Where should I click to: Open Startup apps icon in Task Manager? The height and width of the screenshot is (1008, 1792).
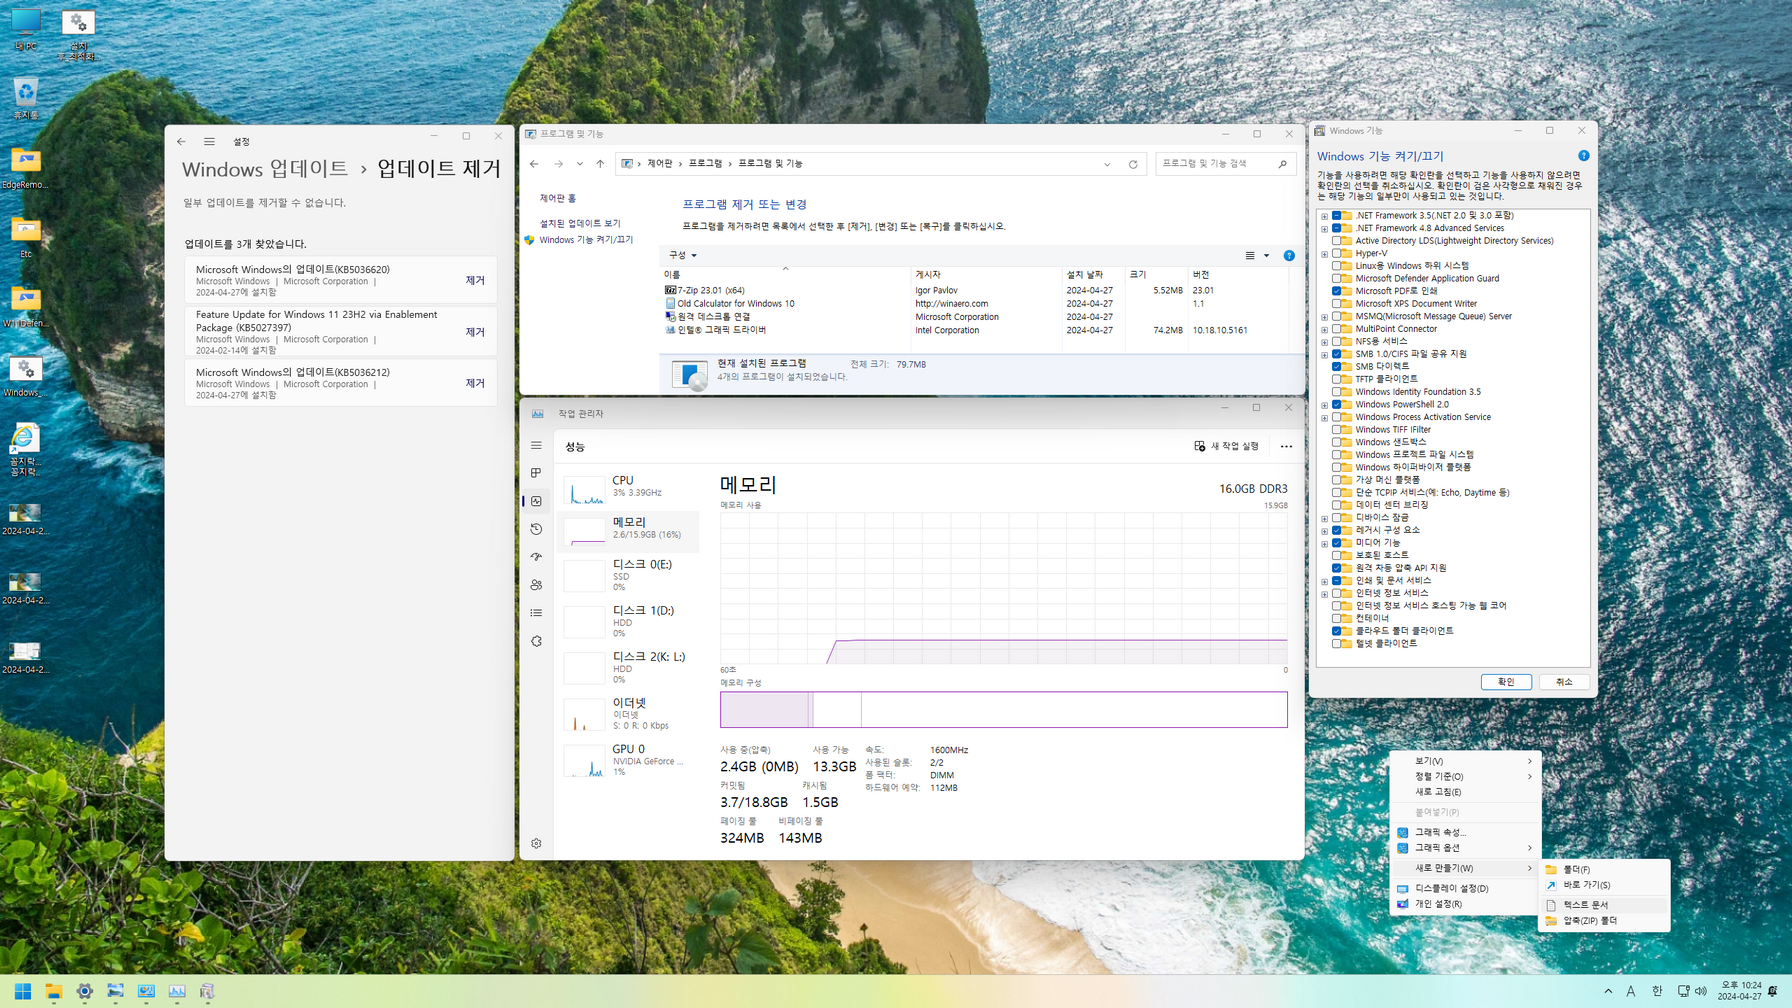click(536, 557)
